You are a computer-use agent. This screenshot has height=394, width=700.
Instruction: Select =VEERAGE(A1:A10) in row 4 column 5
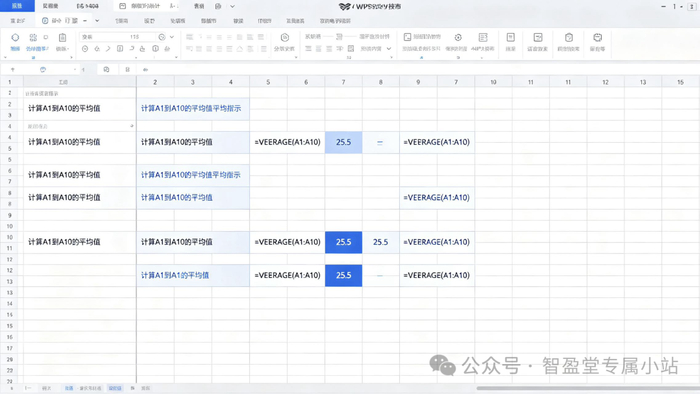click(288, 142)
